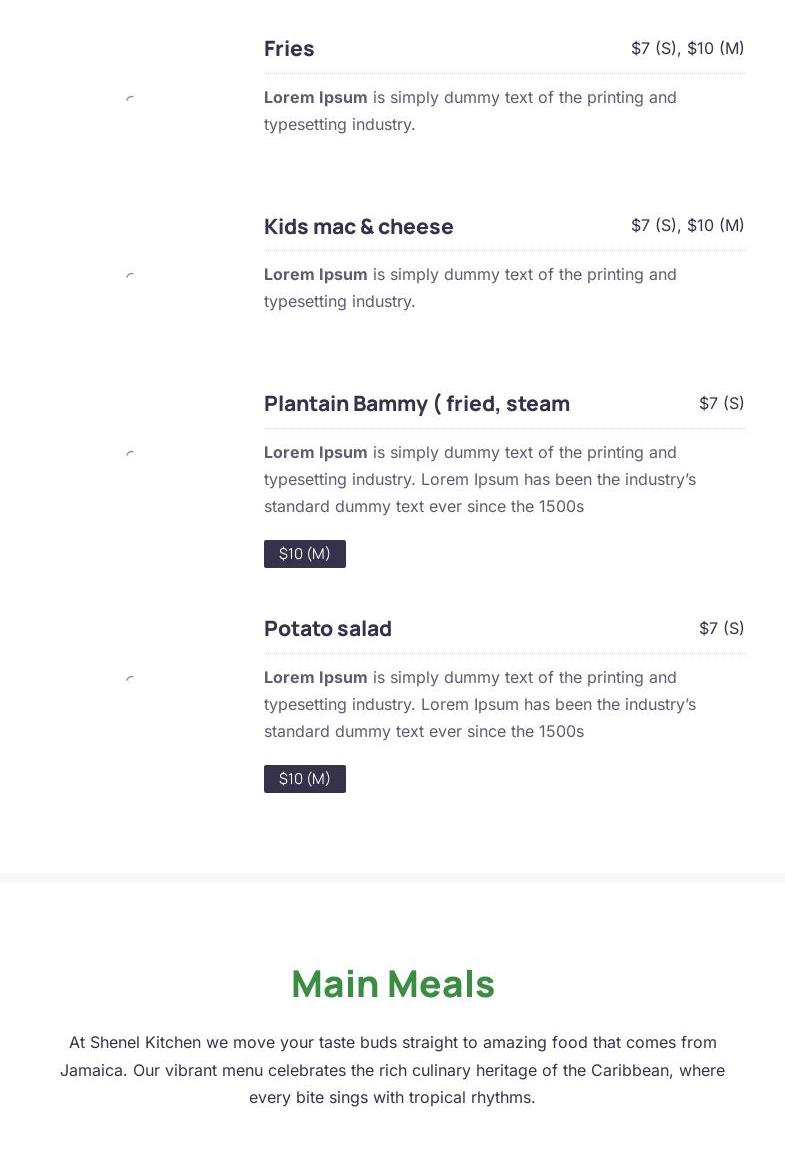
Task: Click the Plantain Bammy description paragraph
Action: tap(480, 479)
